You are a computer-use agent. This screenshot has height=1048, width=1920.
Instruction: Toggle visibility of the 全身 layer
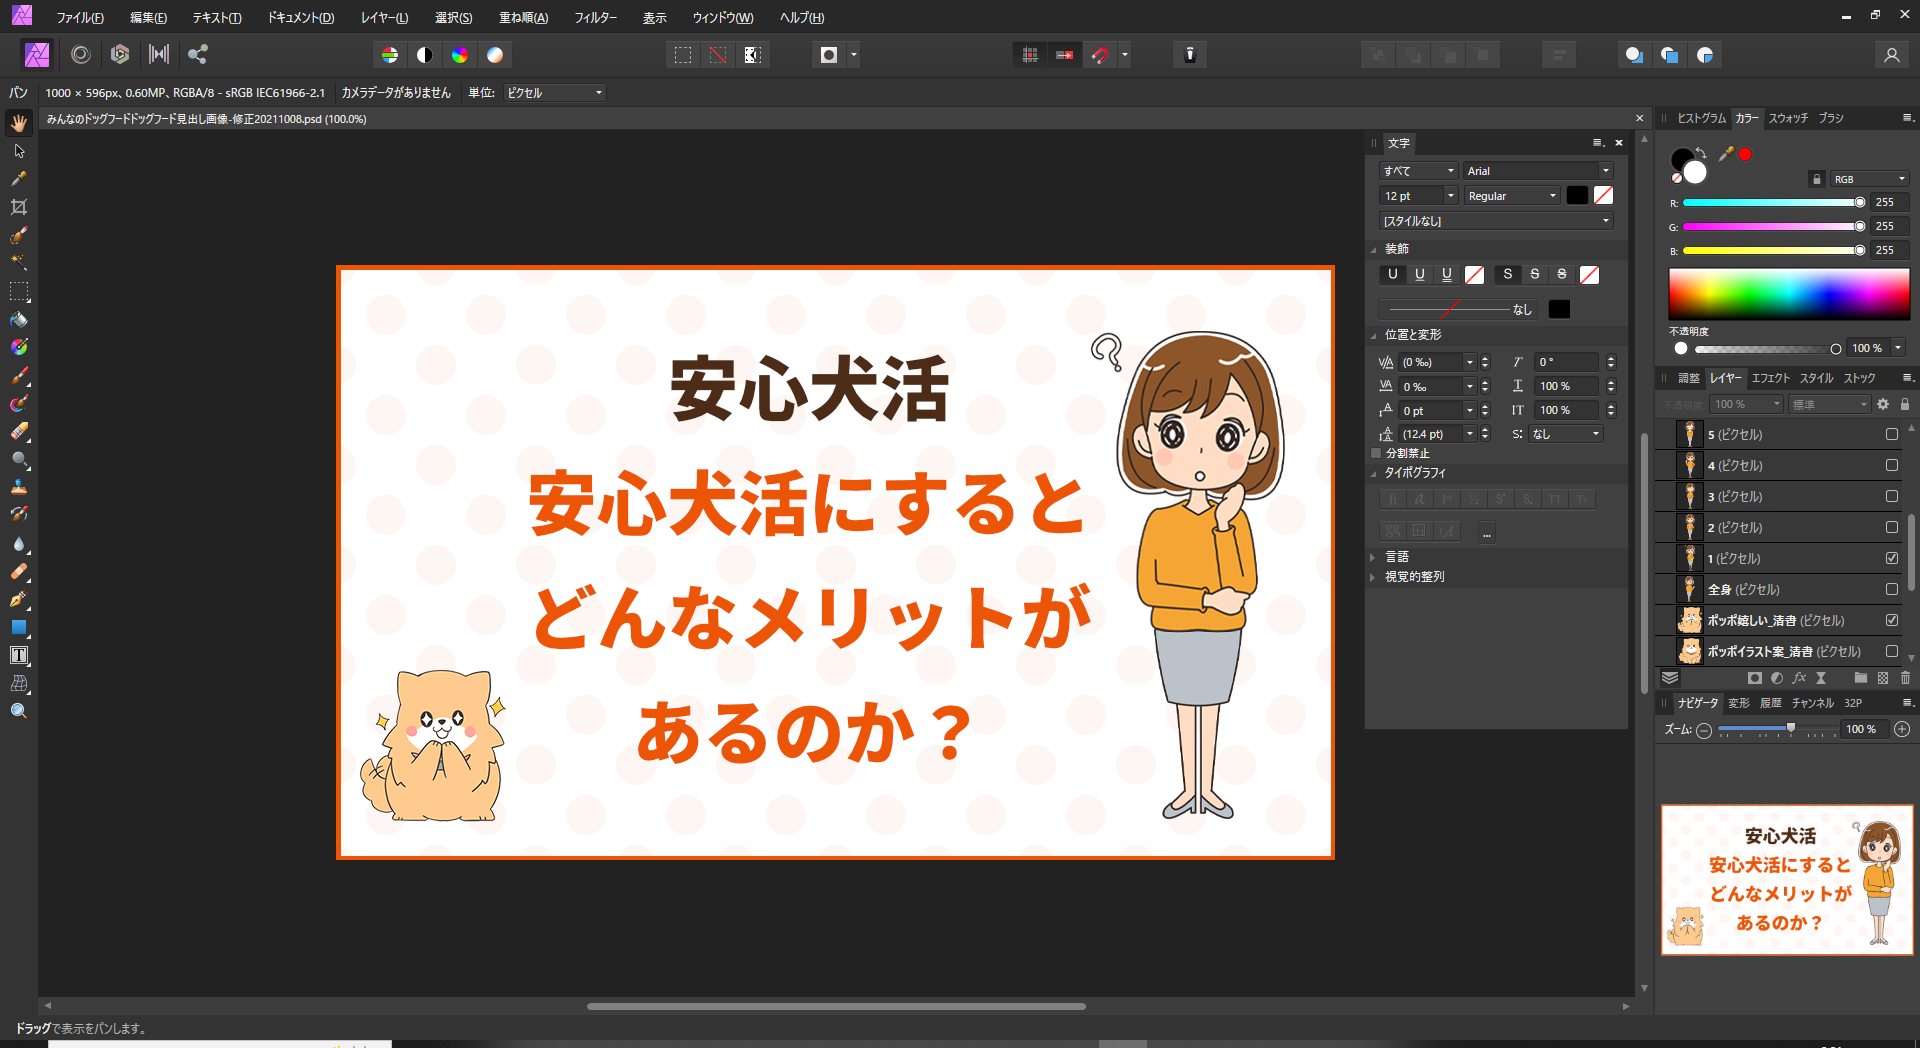pyautogui.click(x=1892, y=590)
